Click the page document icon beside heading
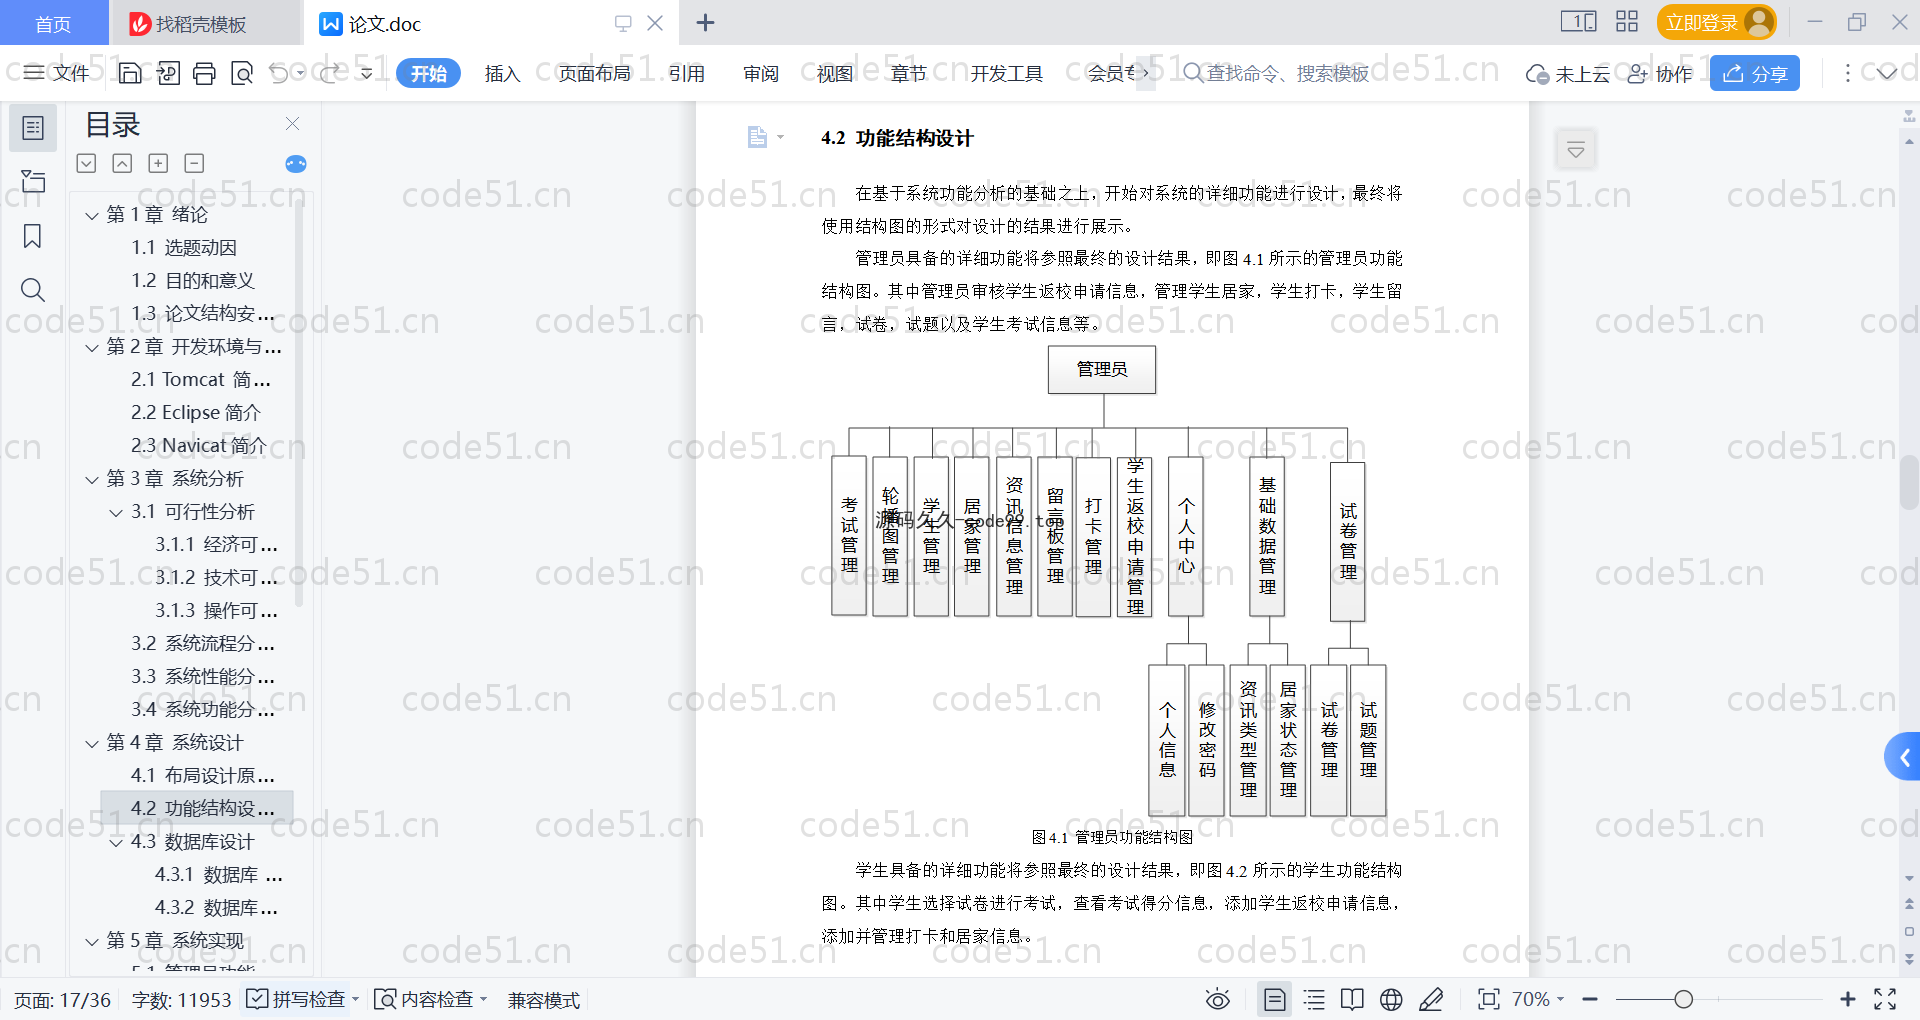Image resolution: width=1920 pixels, height=1020 pixels. coord(757,137)
